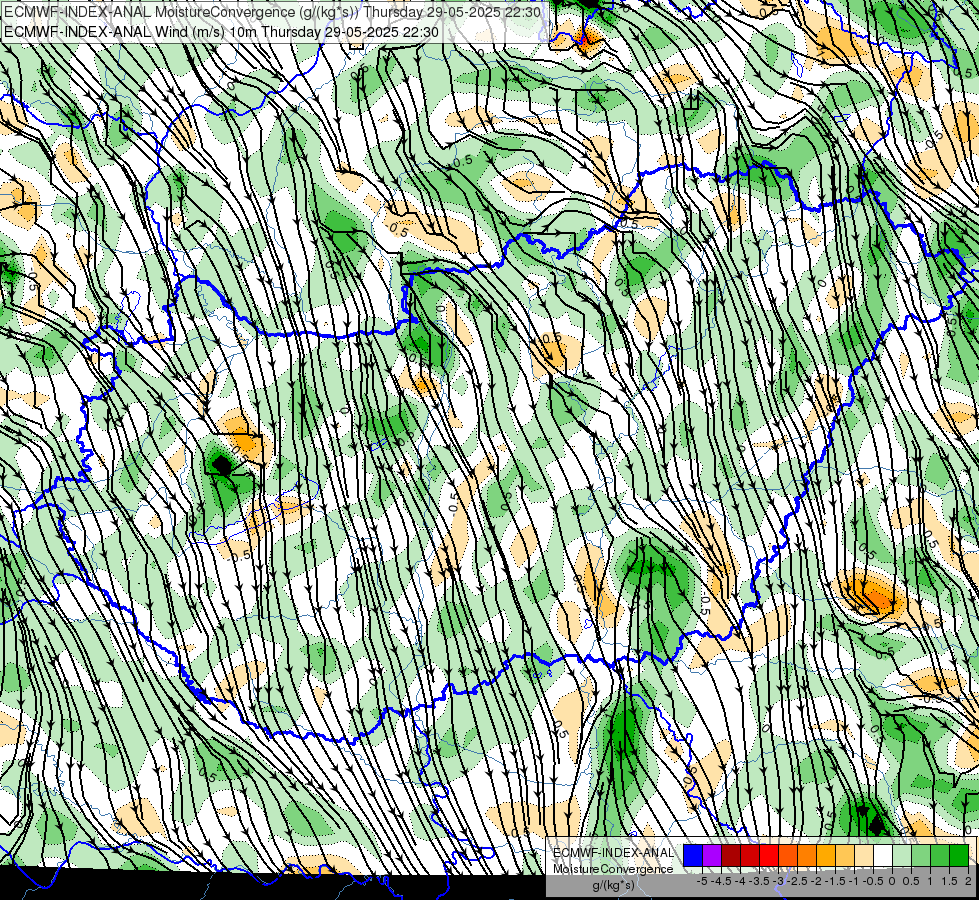Click the '-3.5' legend tick label
This screenshot has height=900, width=979.
pyautogui.click(x=759, y=881)
